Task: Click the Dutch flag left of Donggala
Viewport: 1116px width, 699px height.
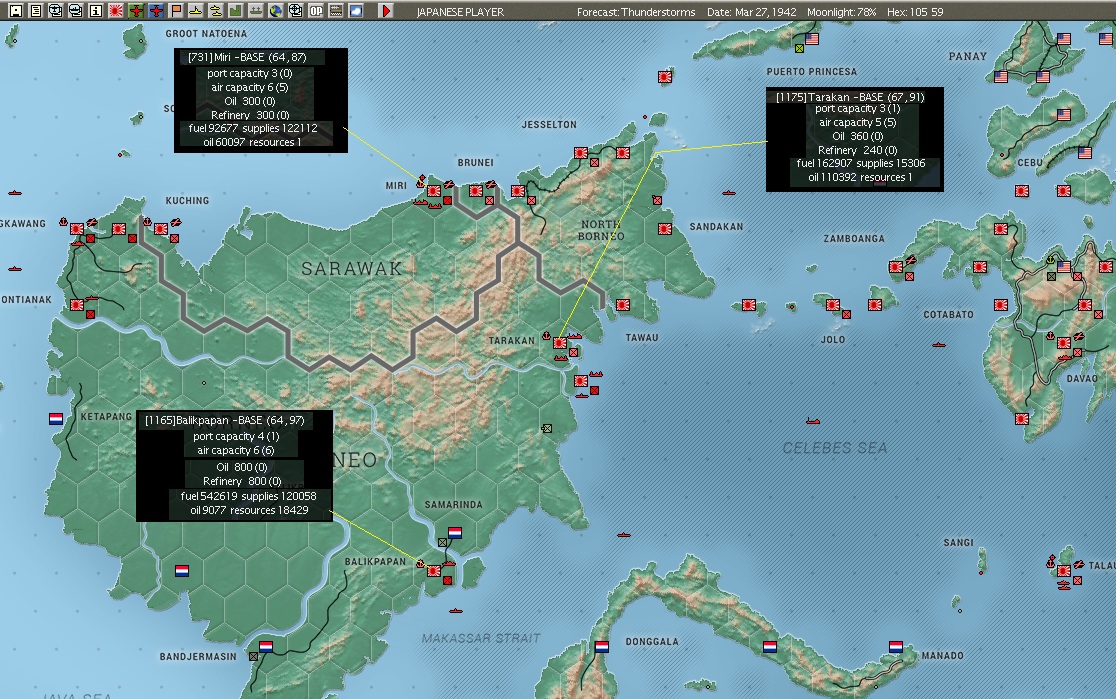Action: click(602, 646)
